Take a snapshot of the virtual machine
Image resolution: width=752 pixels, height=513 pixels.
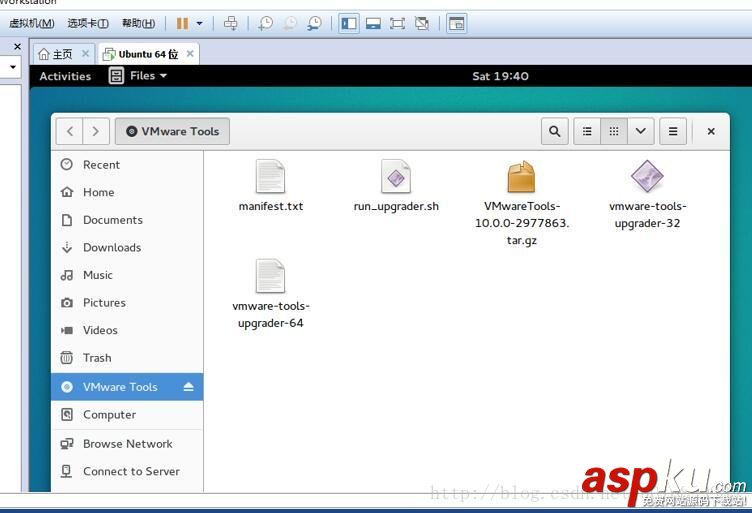click(x=265, y=23)
